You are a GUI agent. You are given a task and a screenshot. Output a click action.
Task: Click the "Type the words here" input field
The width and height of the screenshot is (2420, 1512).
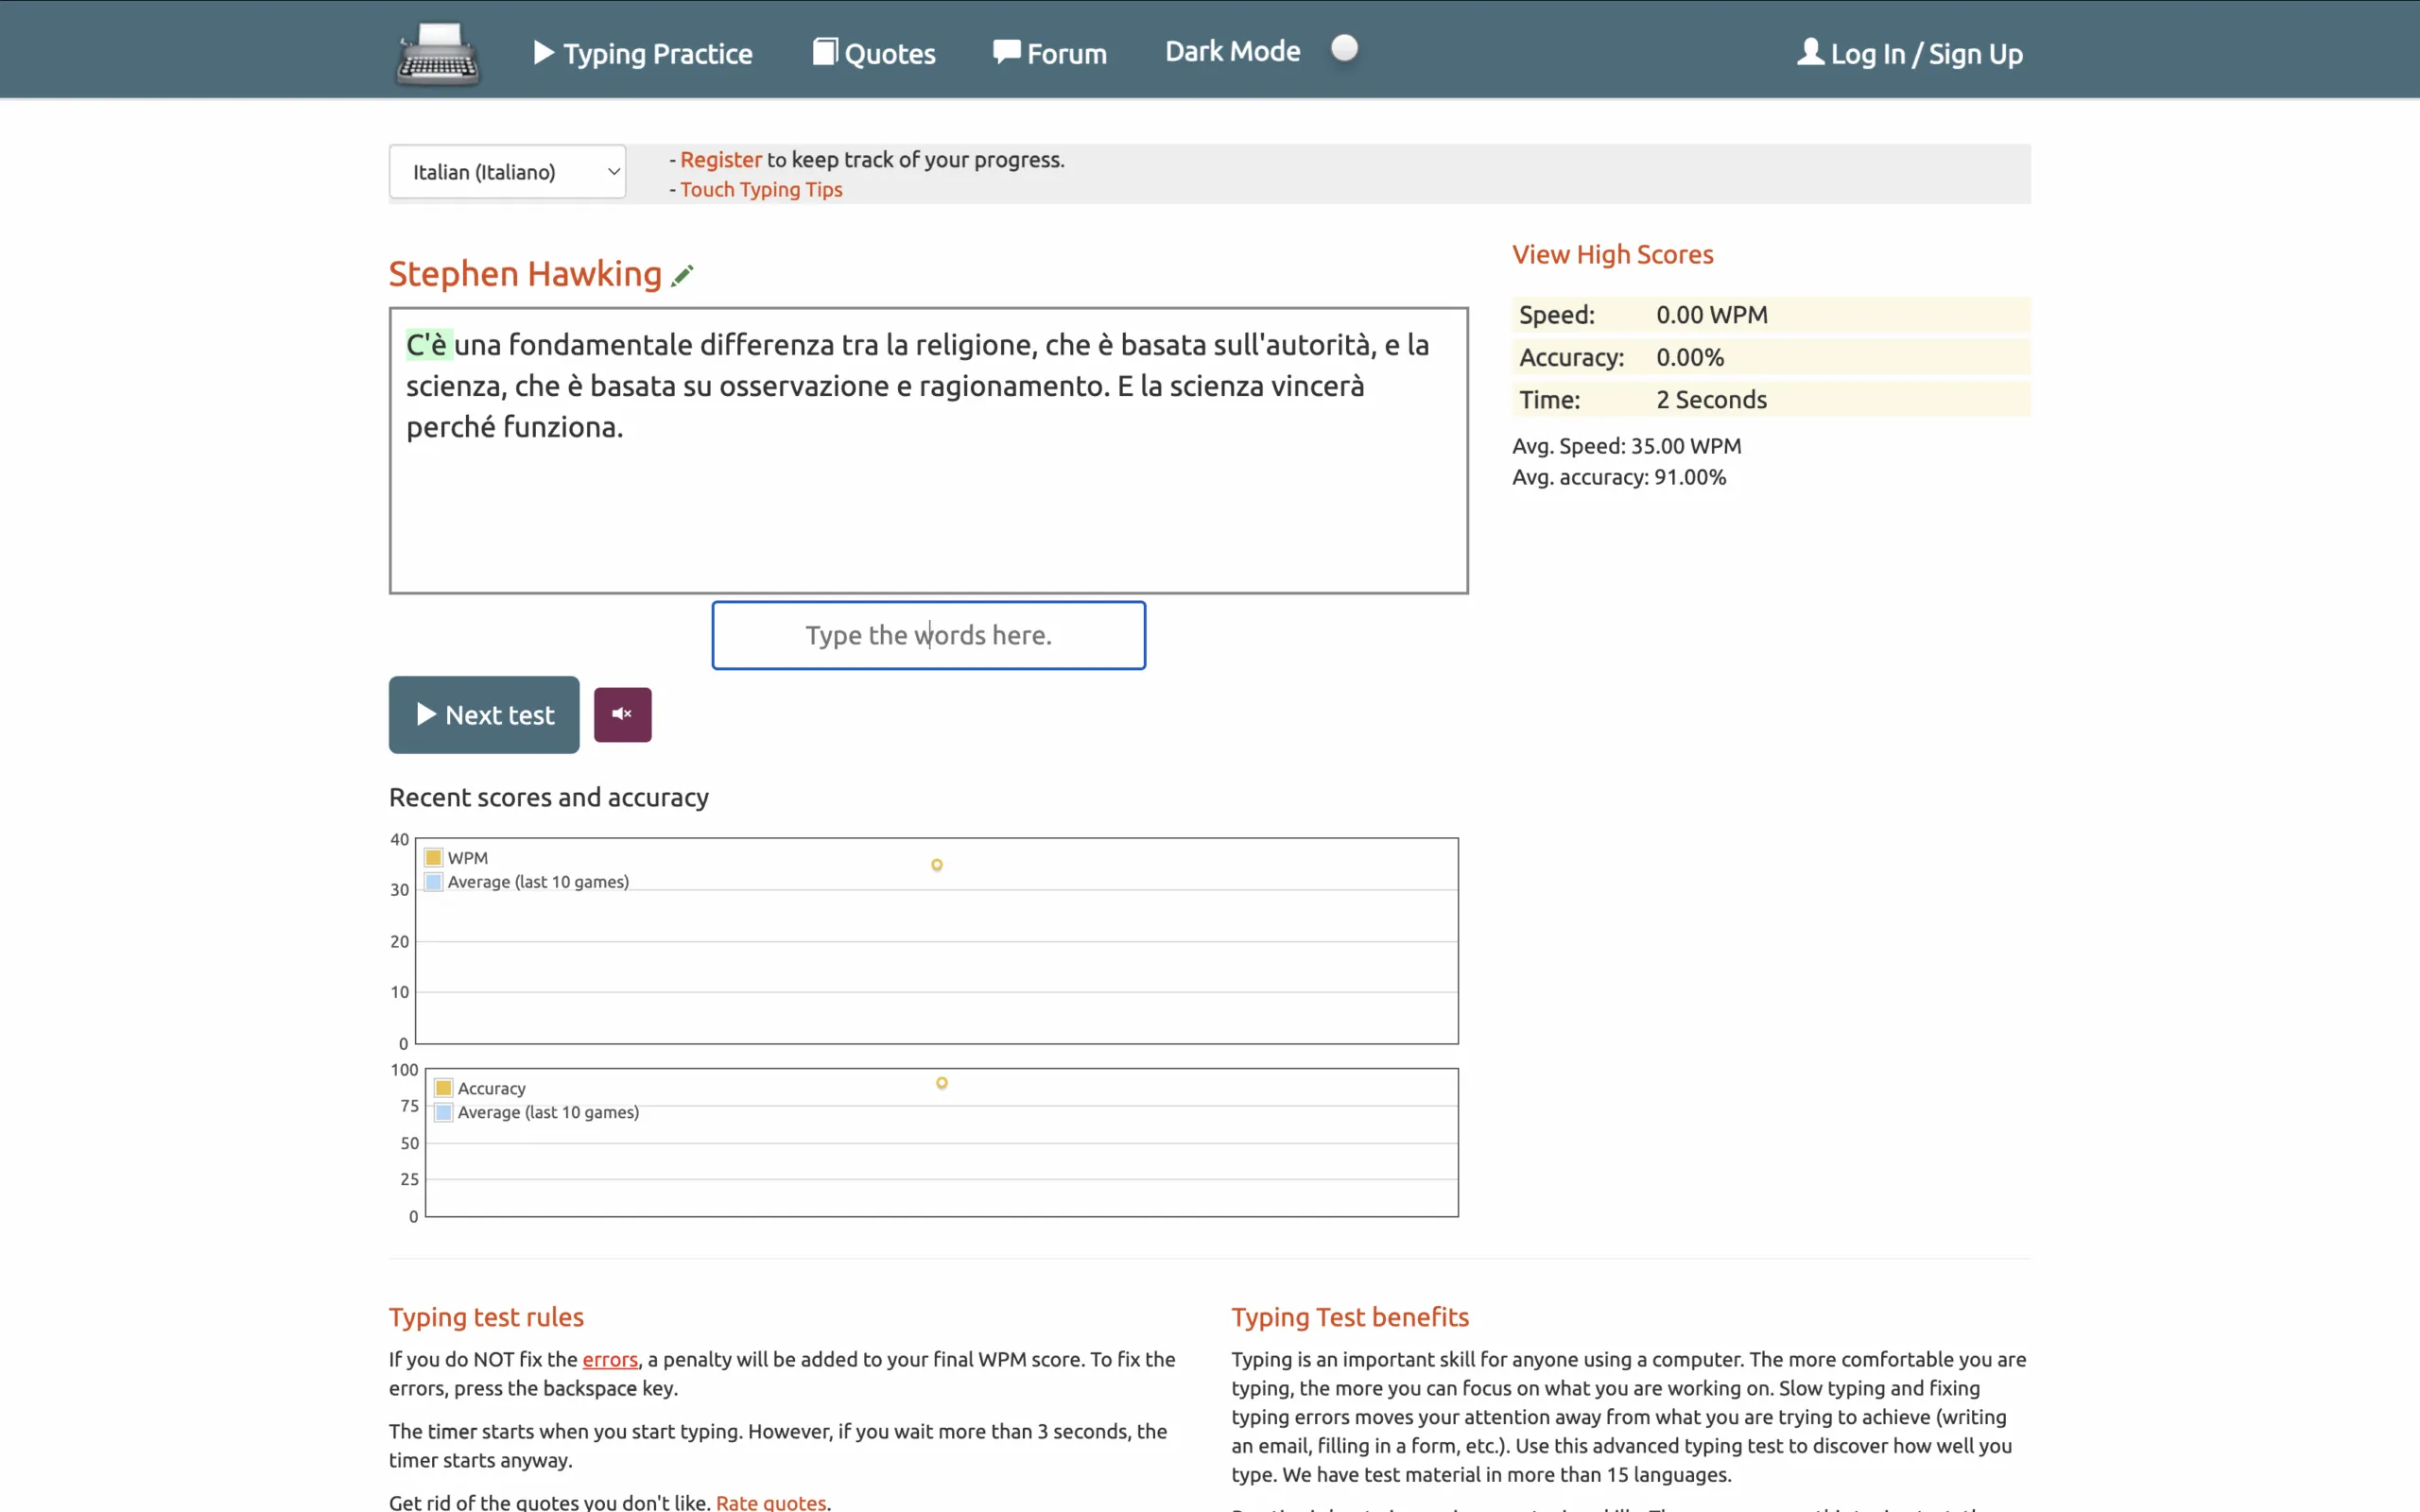click(928, 635)
